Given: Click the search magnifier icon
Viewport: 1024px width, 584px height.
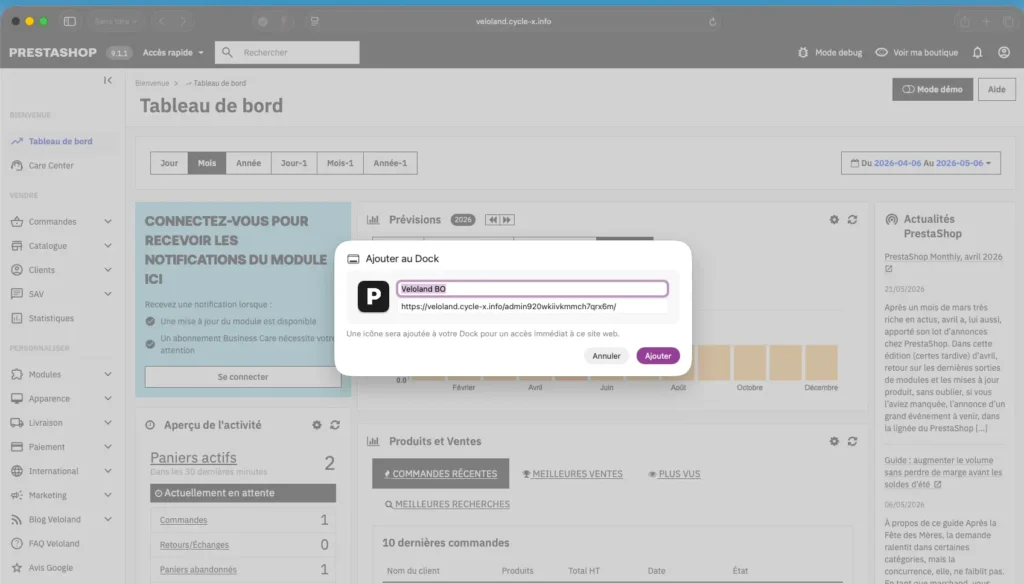Looking at the screenshot, I should (x=227, y=52).
